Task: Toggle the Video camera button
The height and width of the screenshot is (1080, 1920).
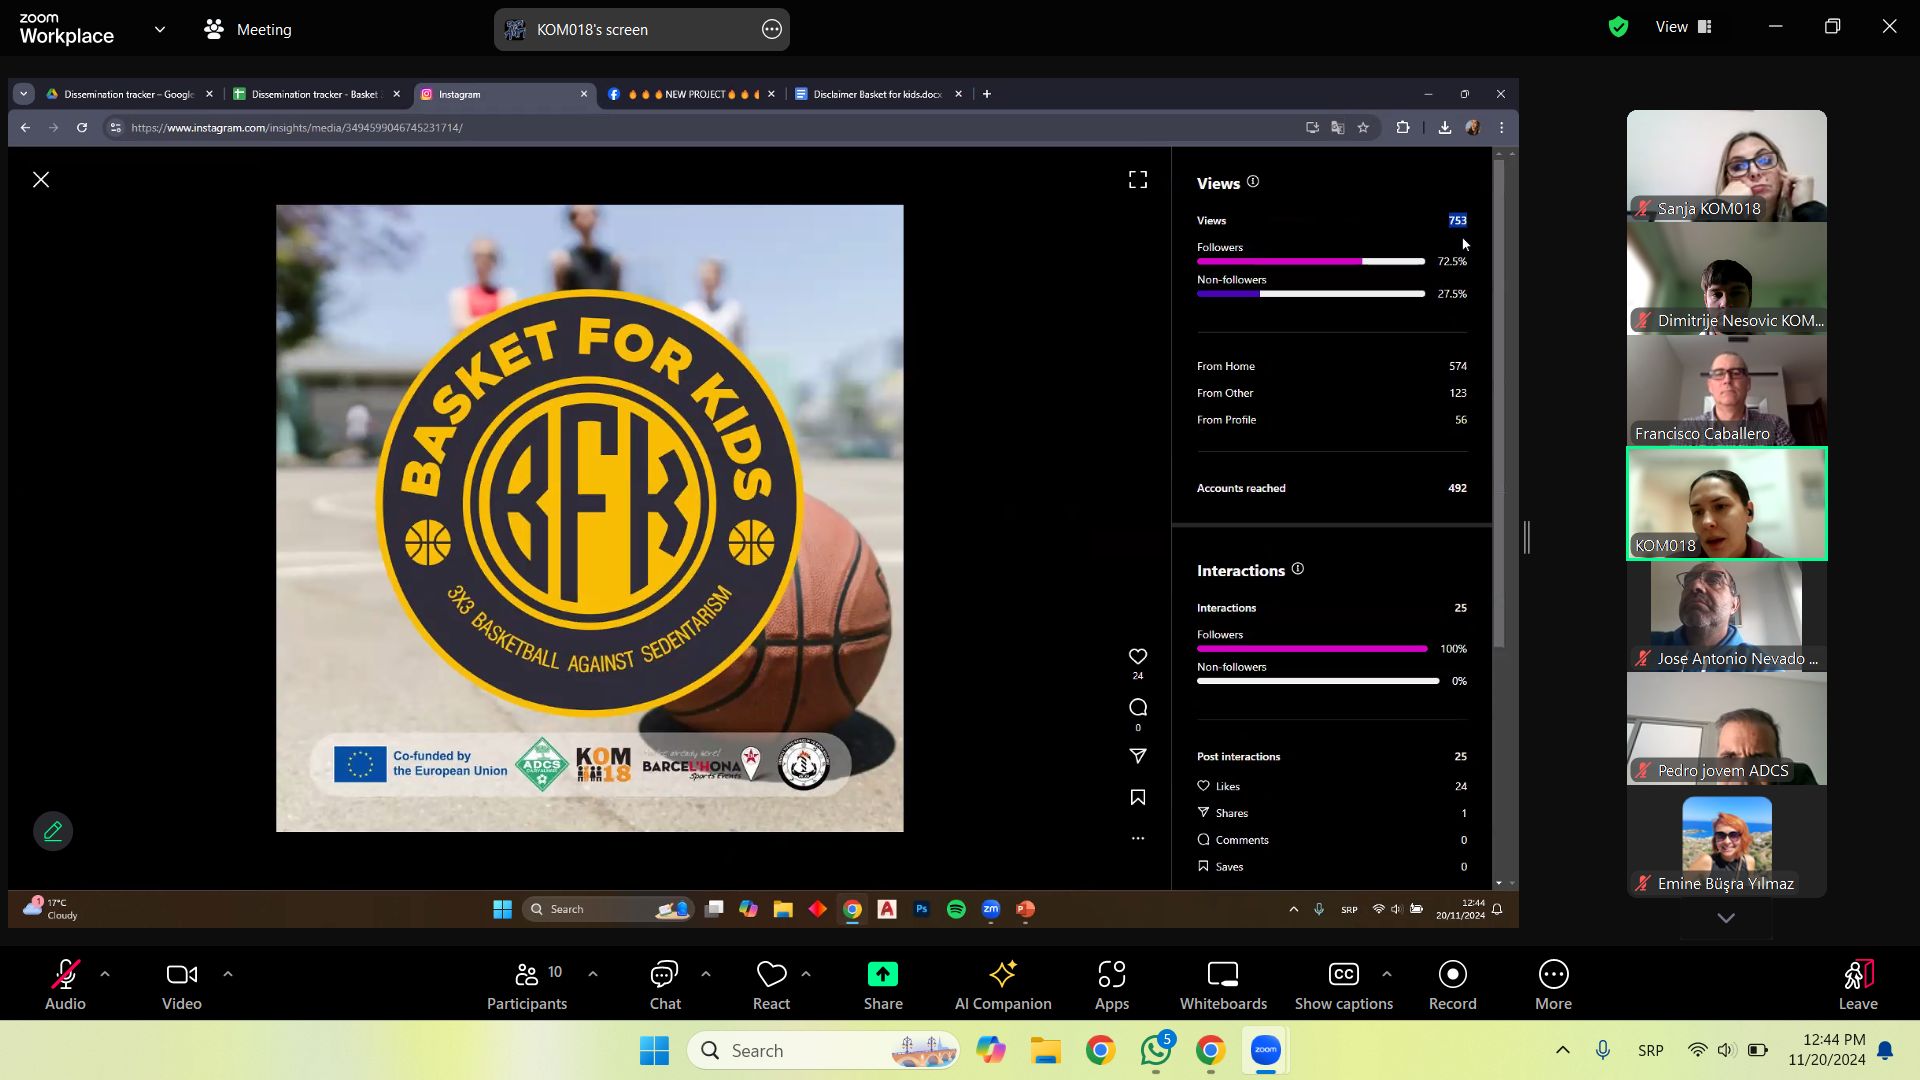Action: [x=181, y=985]
